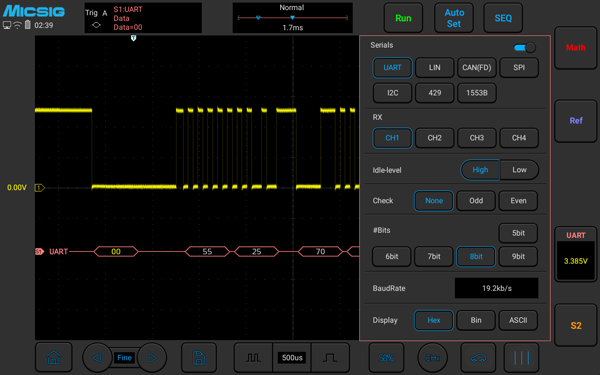Set Check parity to Odd
The width and height of the screenshot is (600, 375).
point(476,201)
